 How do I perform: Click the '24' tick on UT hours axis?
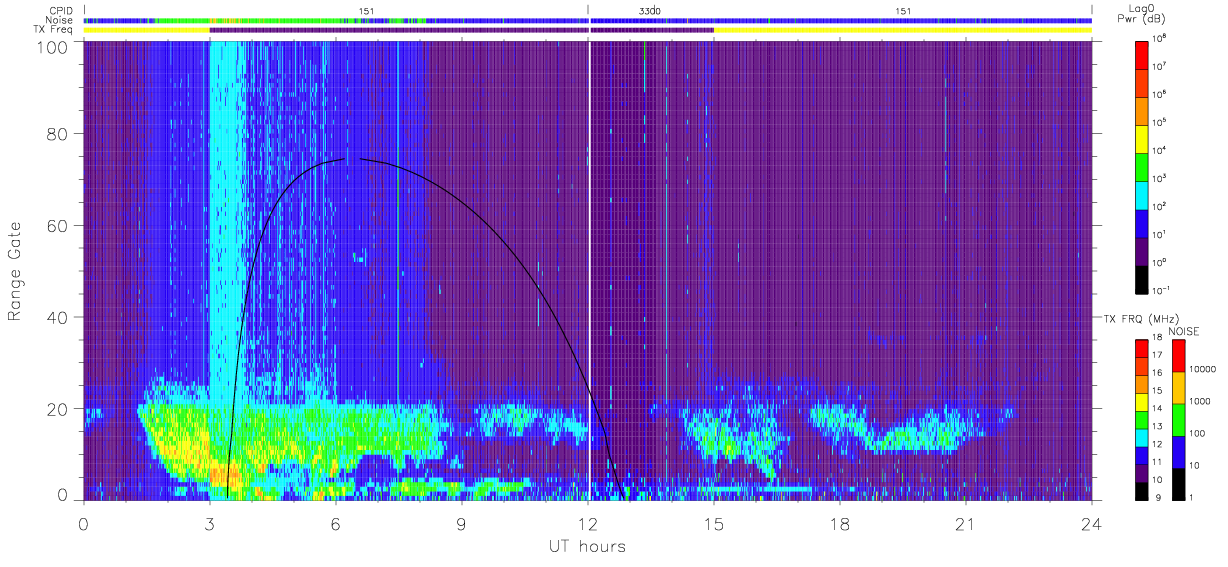click(x=1092, y=523)
